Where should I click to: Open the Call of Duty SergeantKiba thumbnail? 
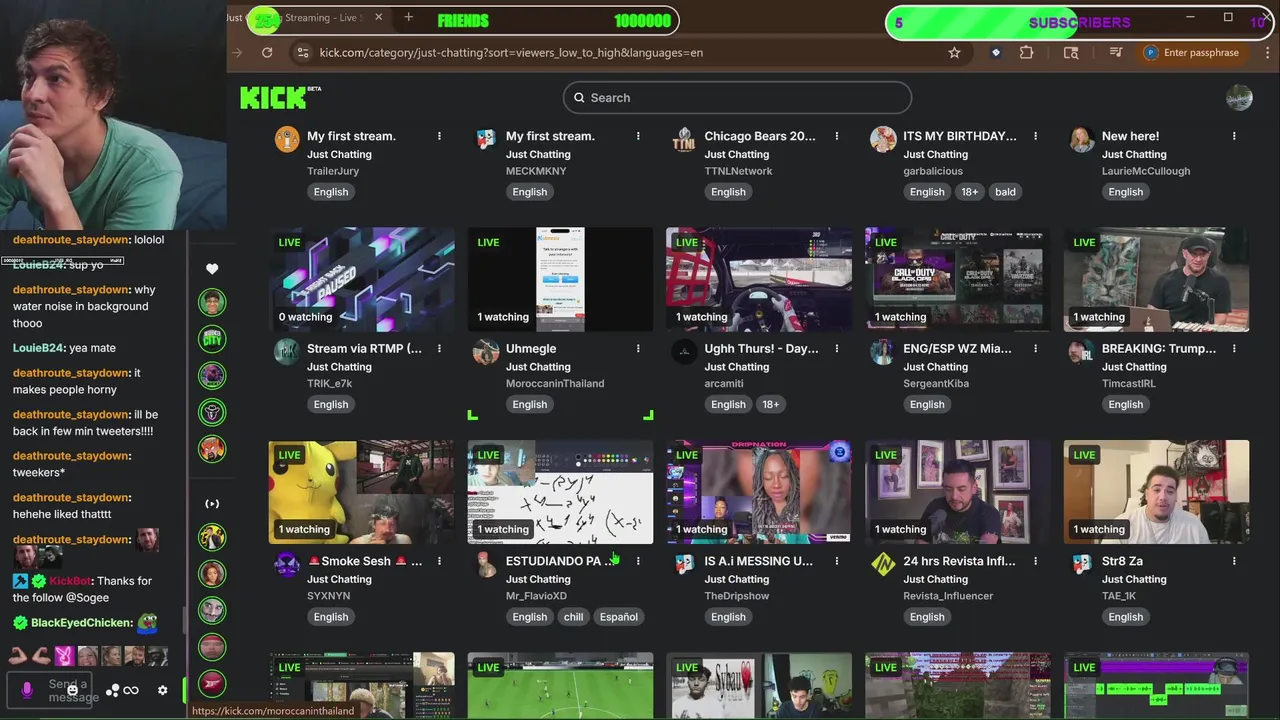coord(957,279)
